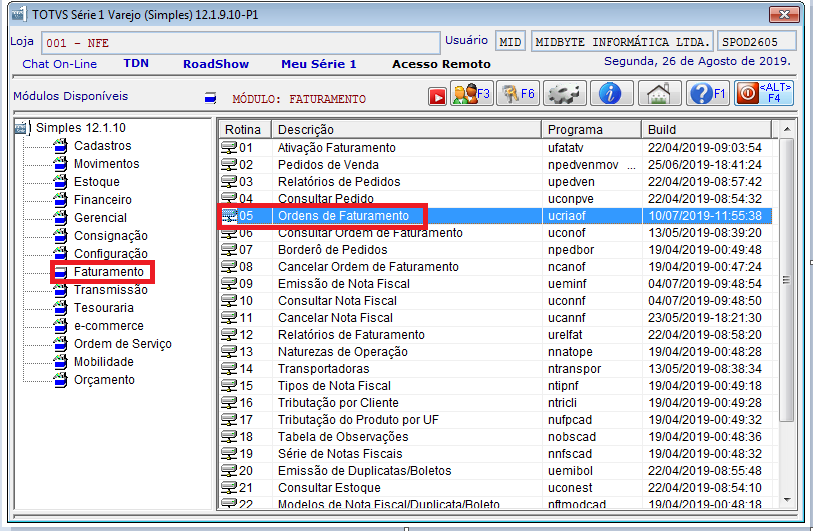Select the Faturamento module in the tree
This screenshot has height=531, width=813.
[x=108, y=272]
